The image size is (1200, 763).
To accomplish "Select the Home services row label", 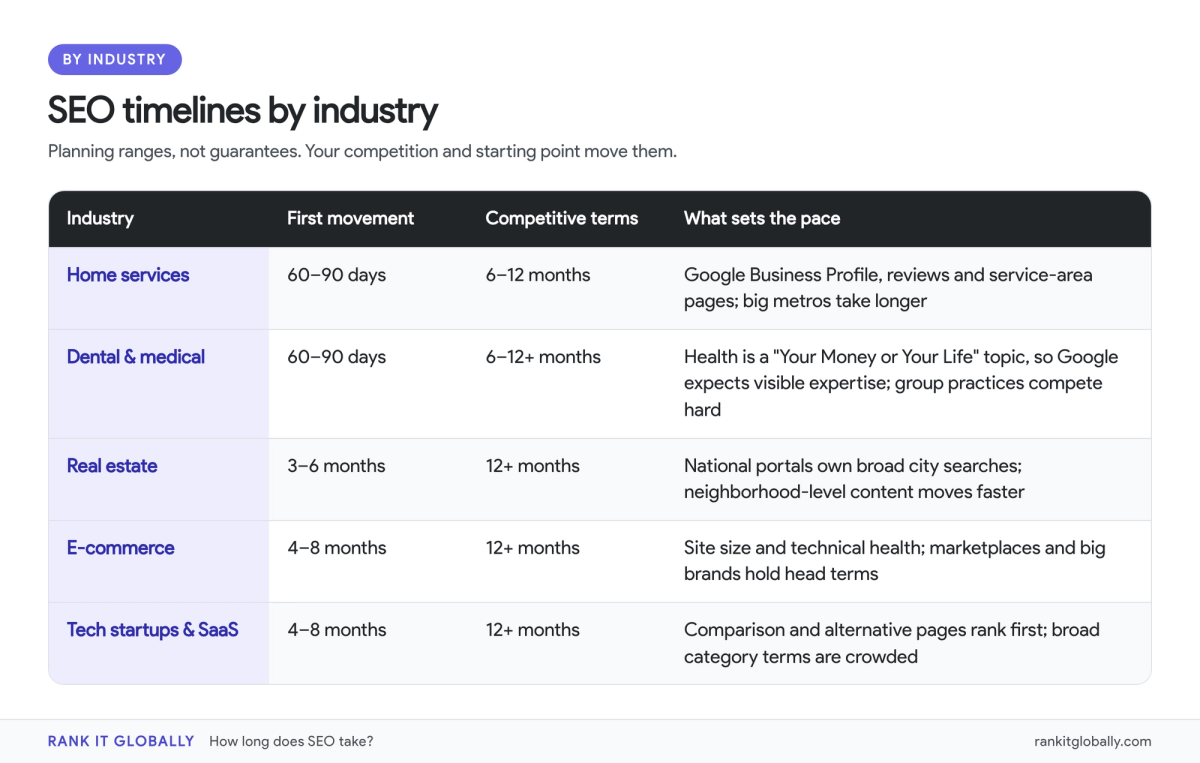I will (128, 275).
